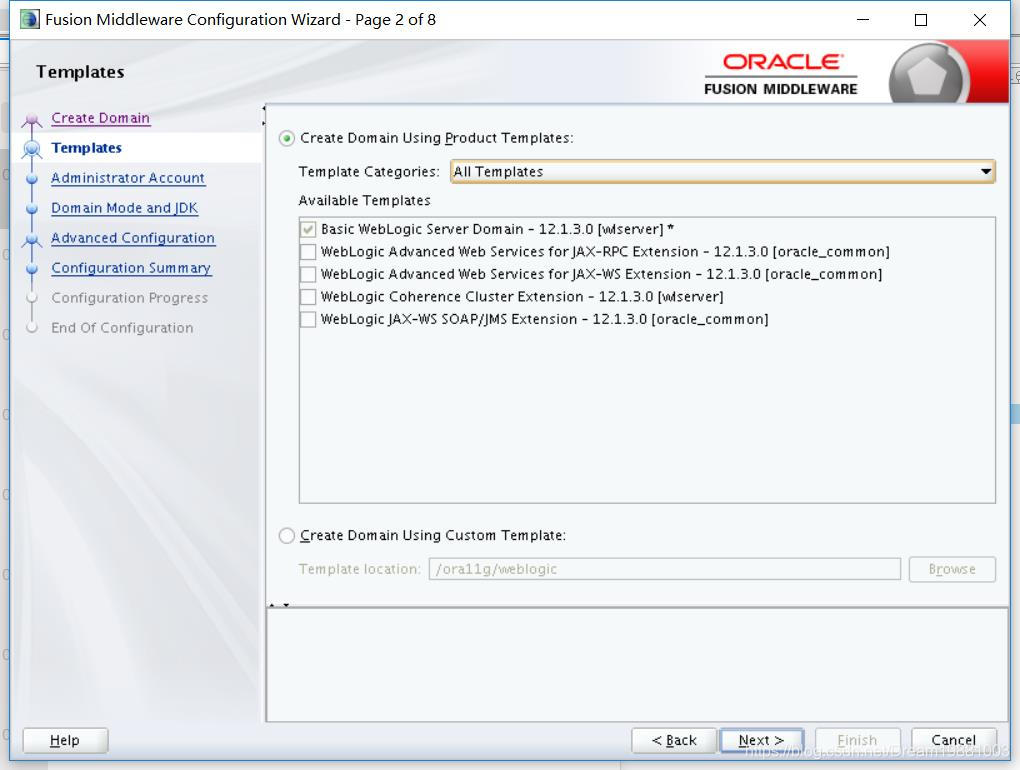Click the Configuration Summary step bullet
Viewport: 1020px width, 770px height.
pos(31,269)
